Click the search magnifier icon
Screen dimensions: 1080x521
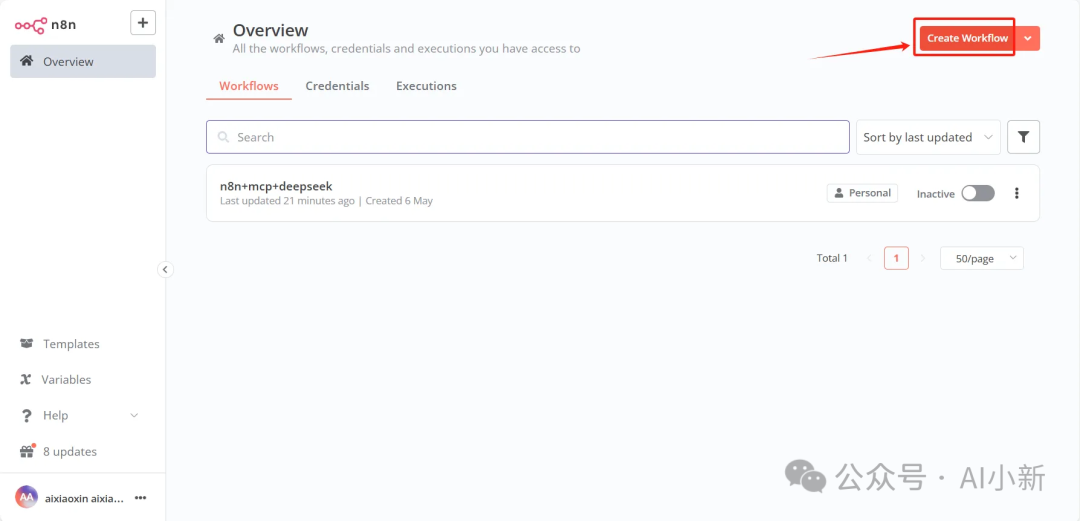223,137
